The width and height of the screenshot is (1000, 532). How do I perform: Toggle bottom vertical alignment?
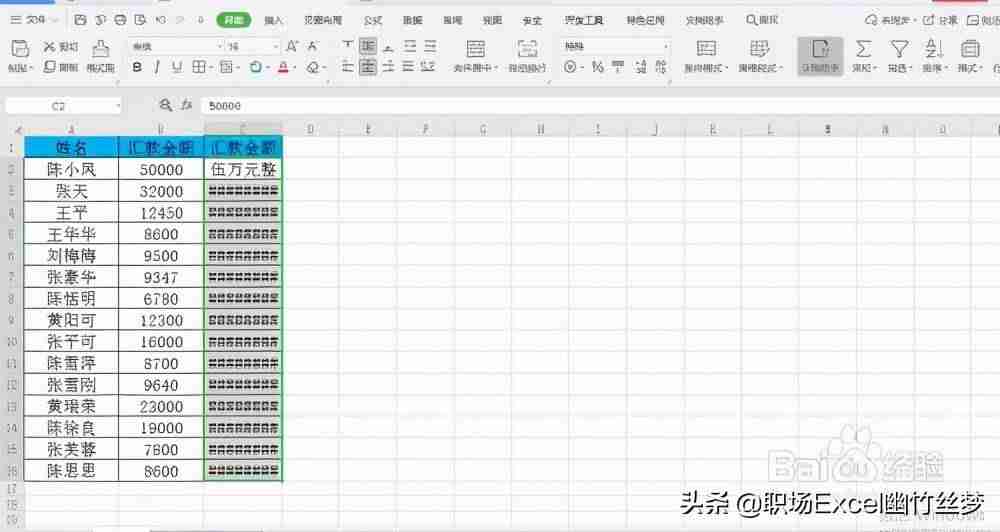click(388, 47)
